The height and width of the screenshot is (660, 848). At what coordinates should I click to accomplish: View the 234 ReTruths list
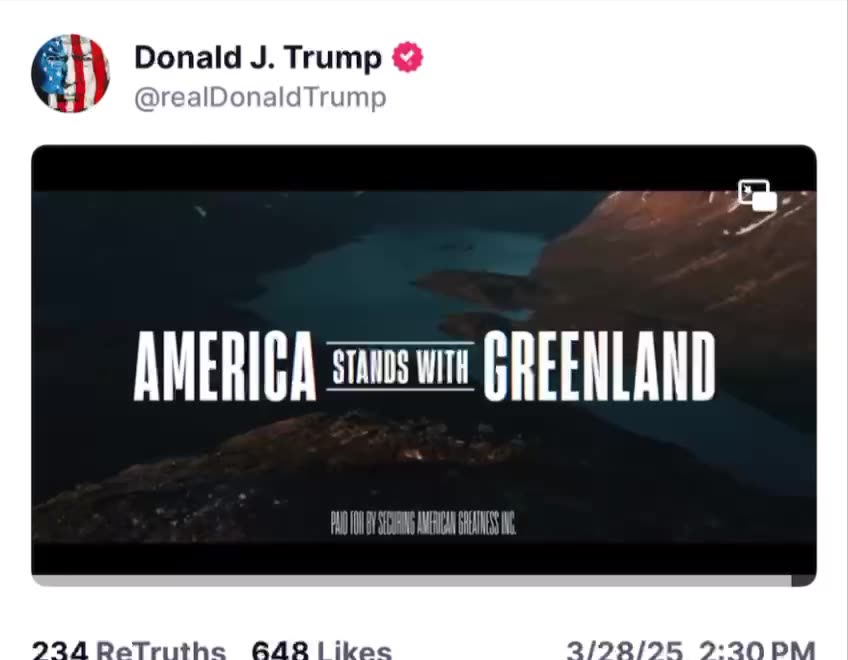pos(129,650)
